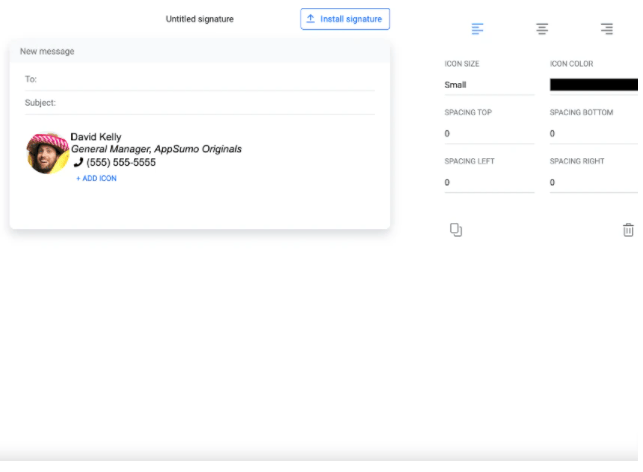Open the Icon Size dropdown

pos(489,85)
